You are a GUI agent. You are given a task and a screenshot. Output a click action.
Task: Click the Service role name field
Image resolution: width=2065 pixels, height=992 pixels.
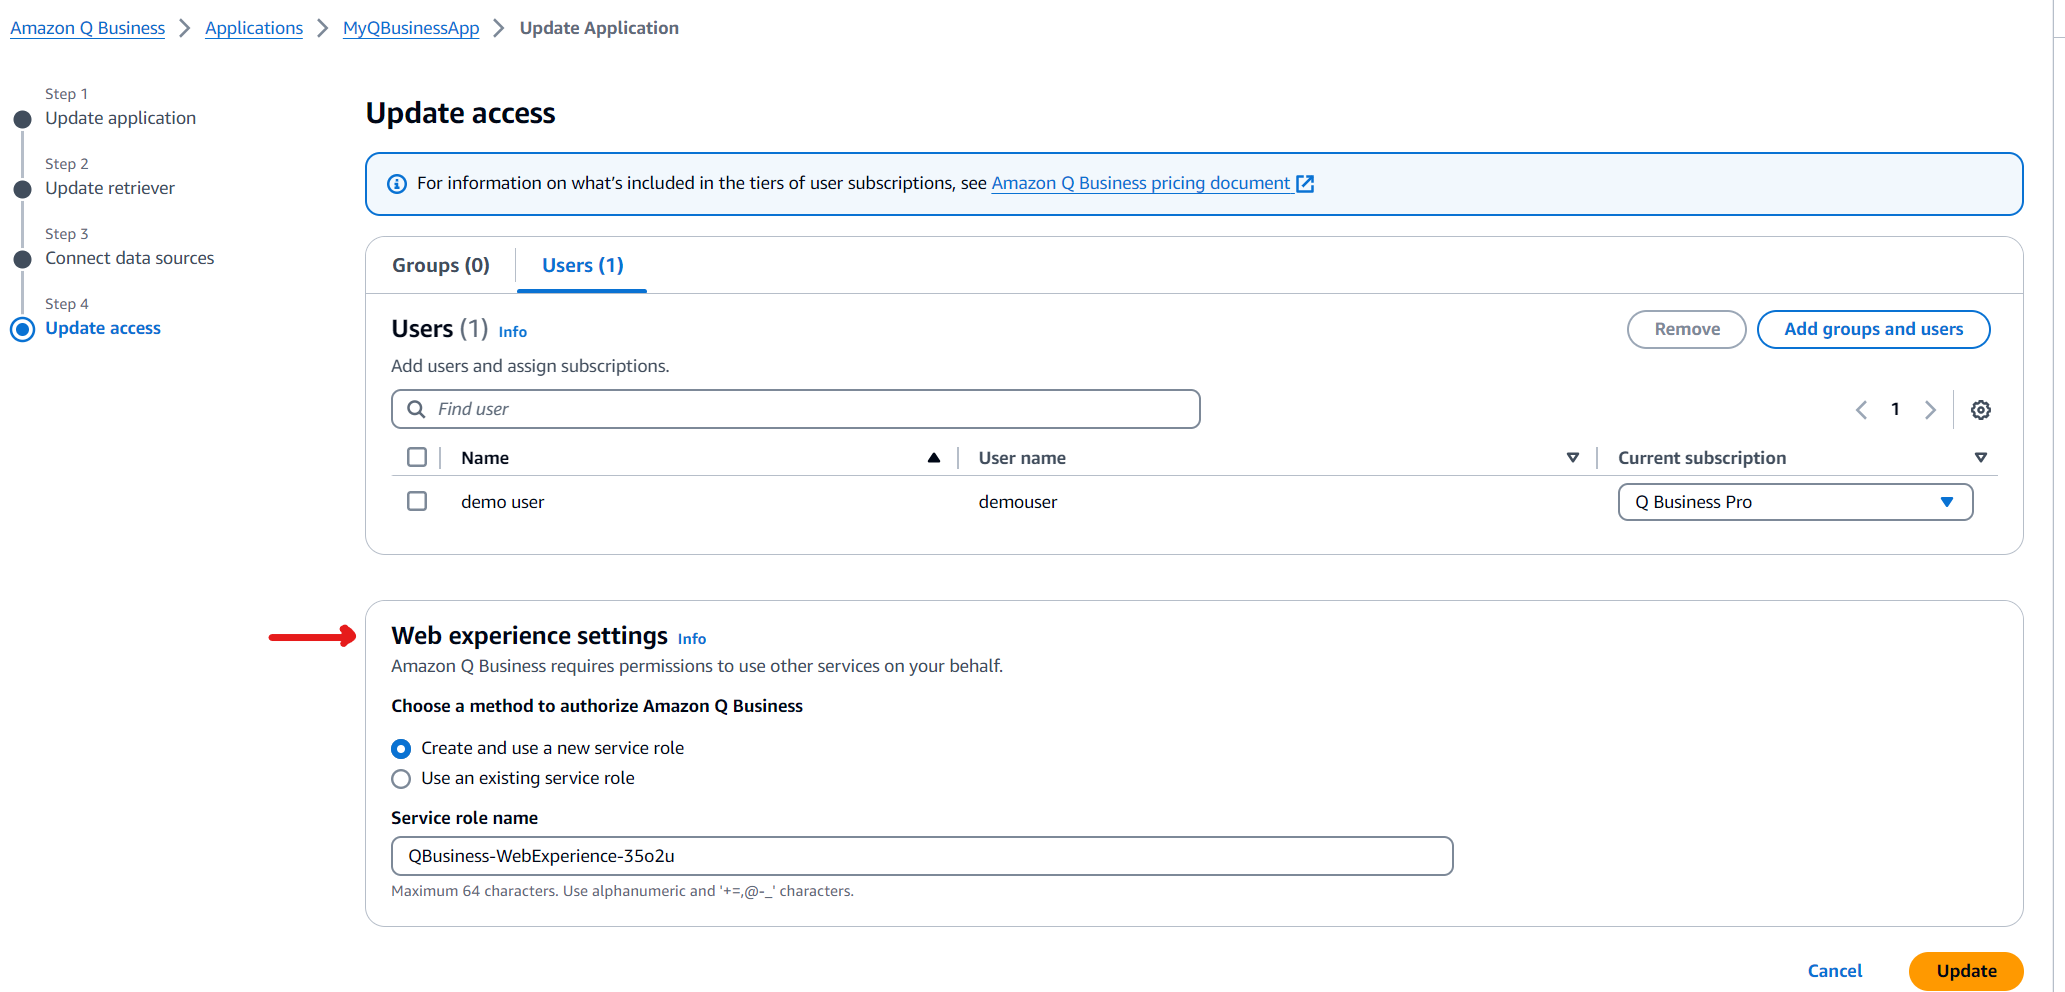[921, 856]
